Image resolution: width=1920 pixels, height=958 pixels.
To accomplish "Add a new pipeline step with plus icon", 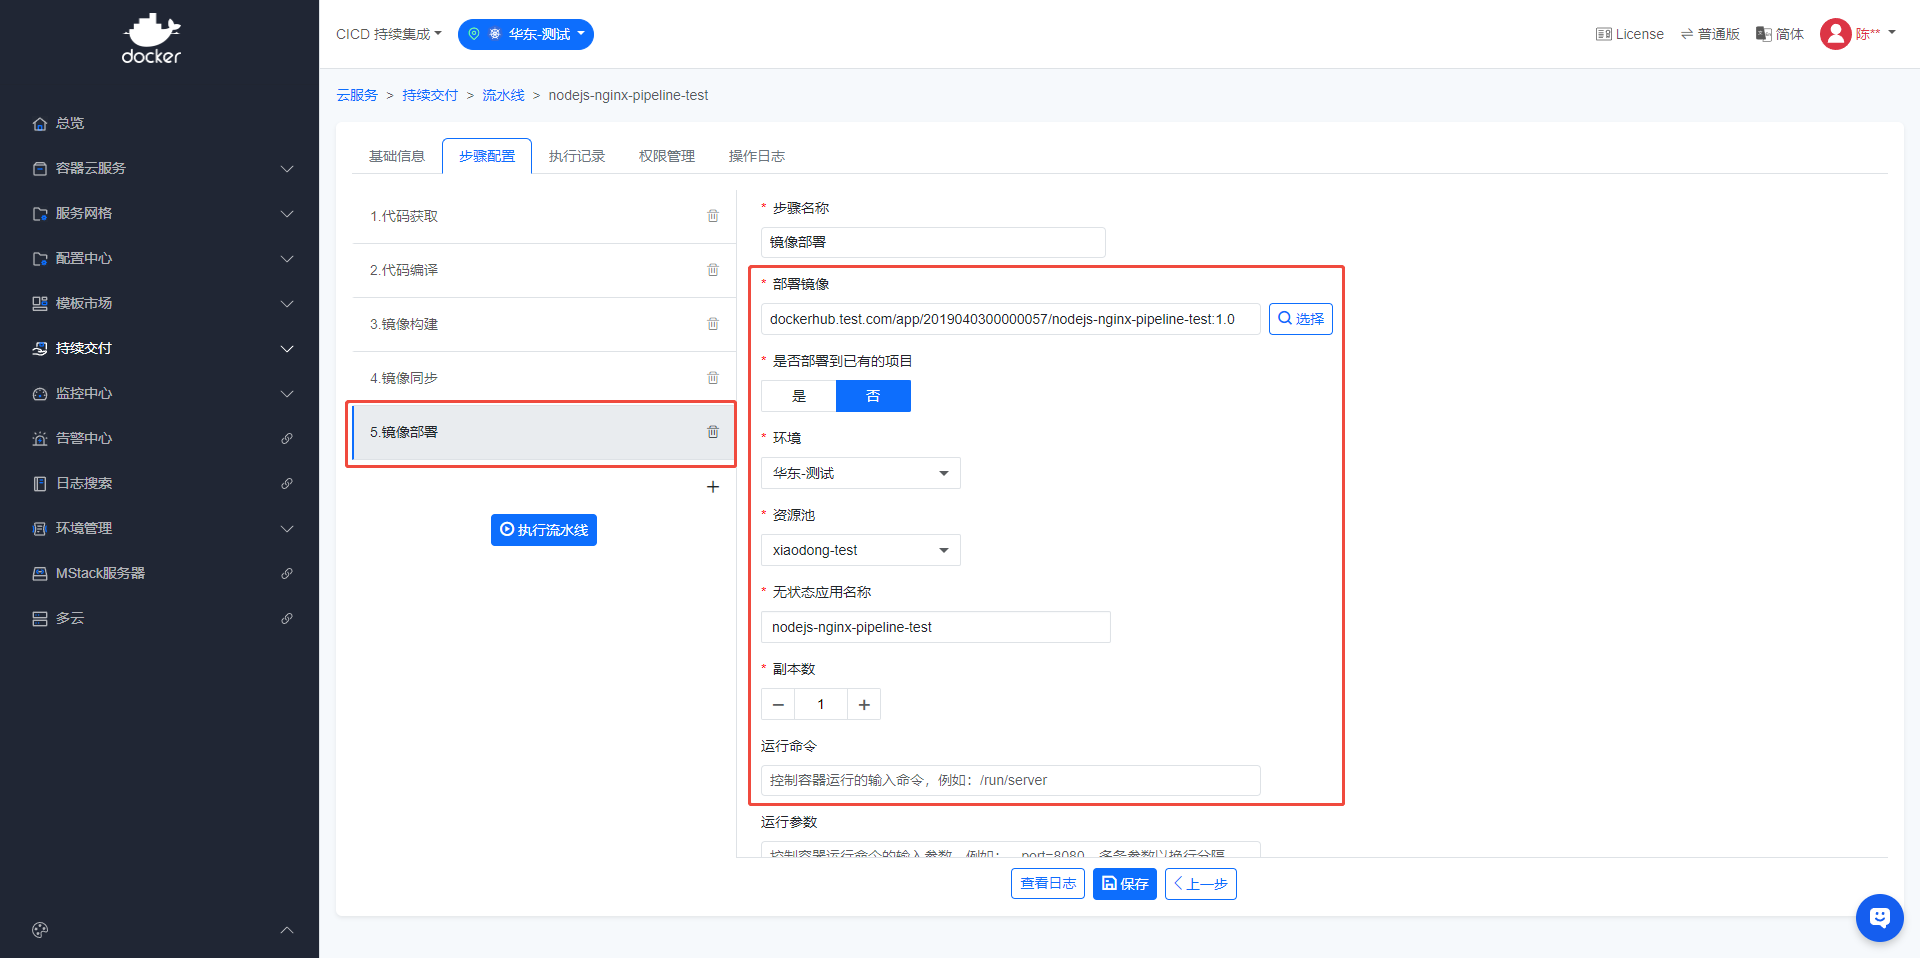I will click(x=713, y=487).
